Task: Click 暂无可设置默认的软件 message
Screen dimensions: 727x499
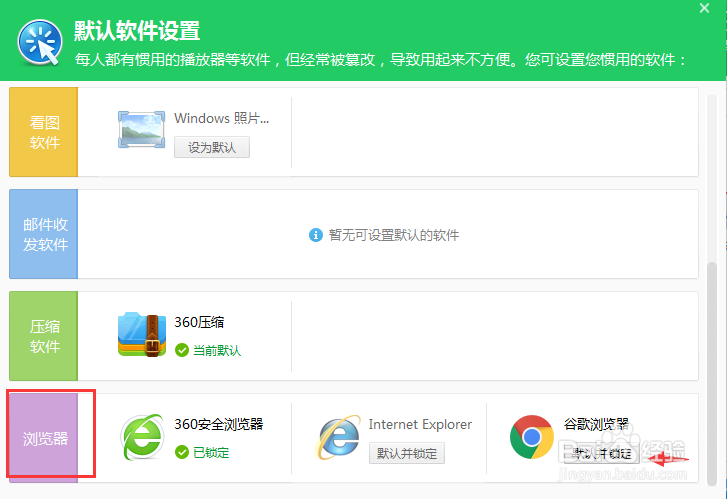Action: pyautogui.click(x=394, y=235)
